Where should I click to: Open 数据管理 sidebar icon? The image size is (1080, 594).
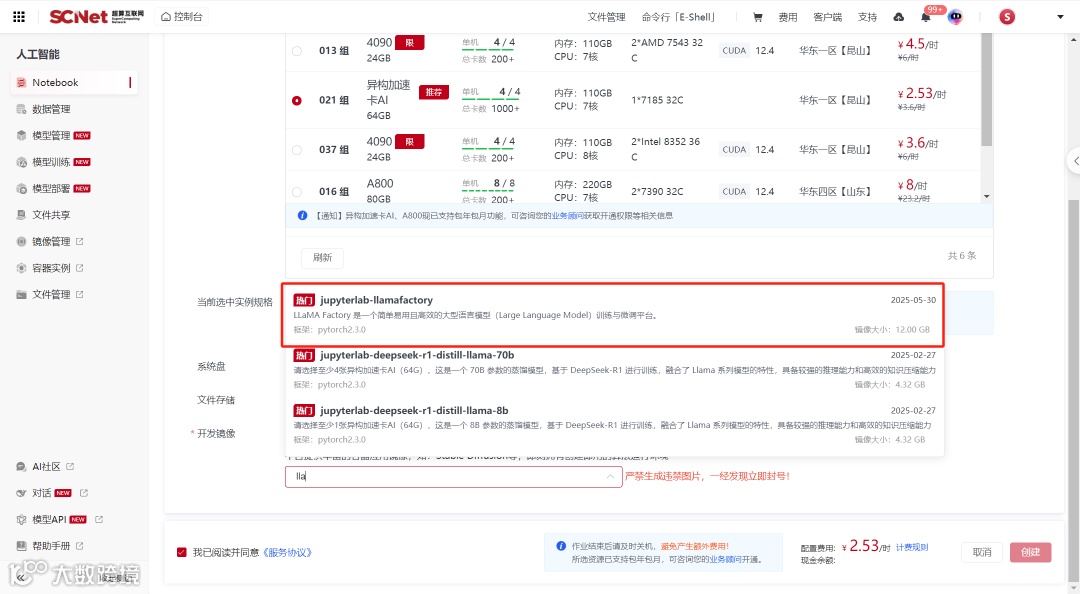pos(21,109)
